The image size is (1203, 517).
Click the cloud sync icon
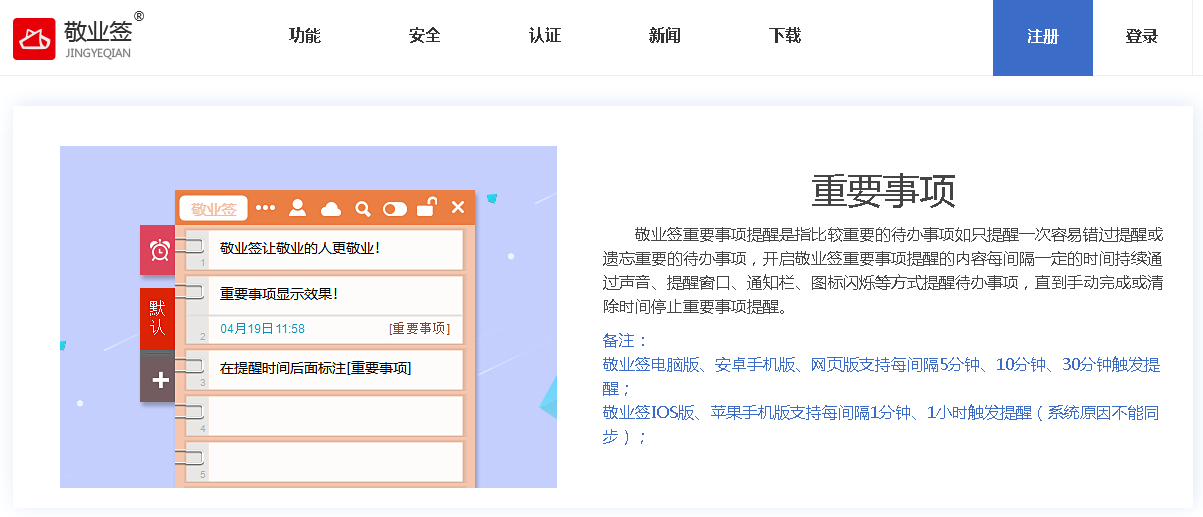330,208
